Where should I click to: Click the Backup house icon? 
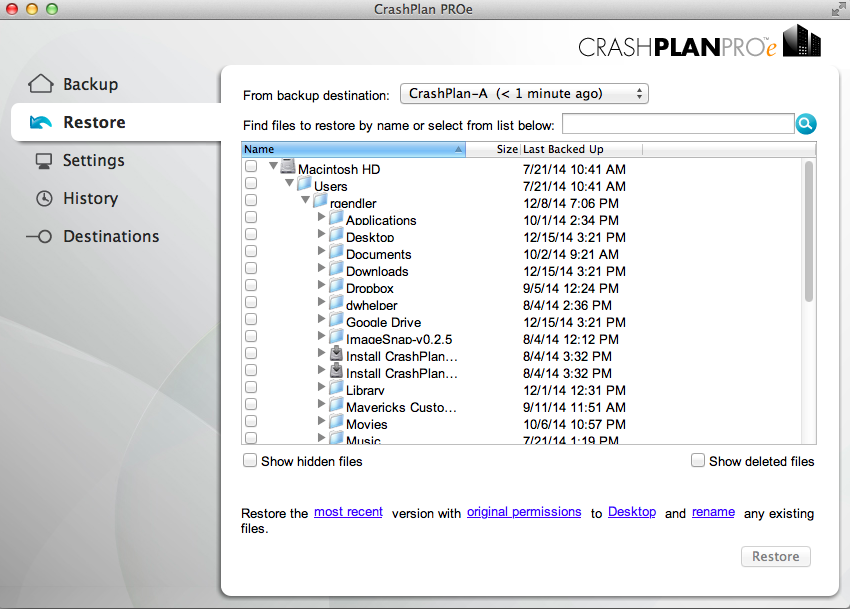41,84
